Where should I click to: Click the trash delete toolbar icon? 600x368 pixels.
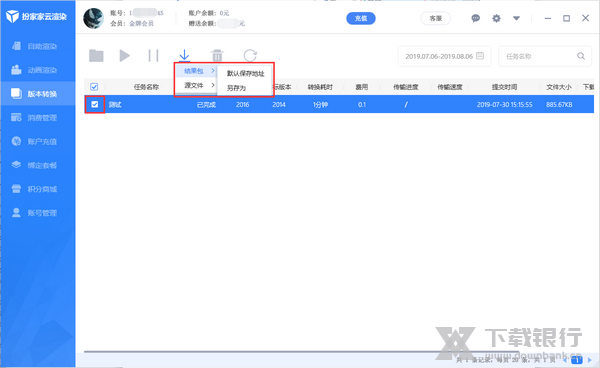click(217, 56)
